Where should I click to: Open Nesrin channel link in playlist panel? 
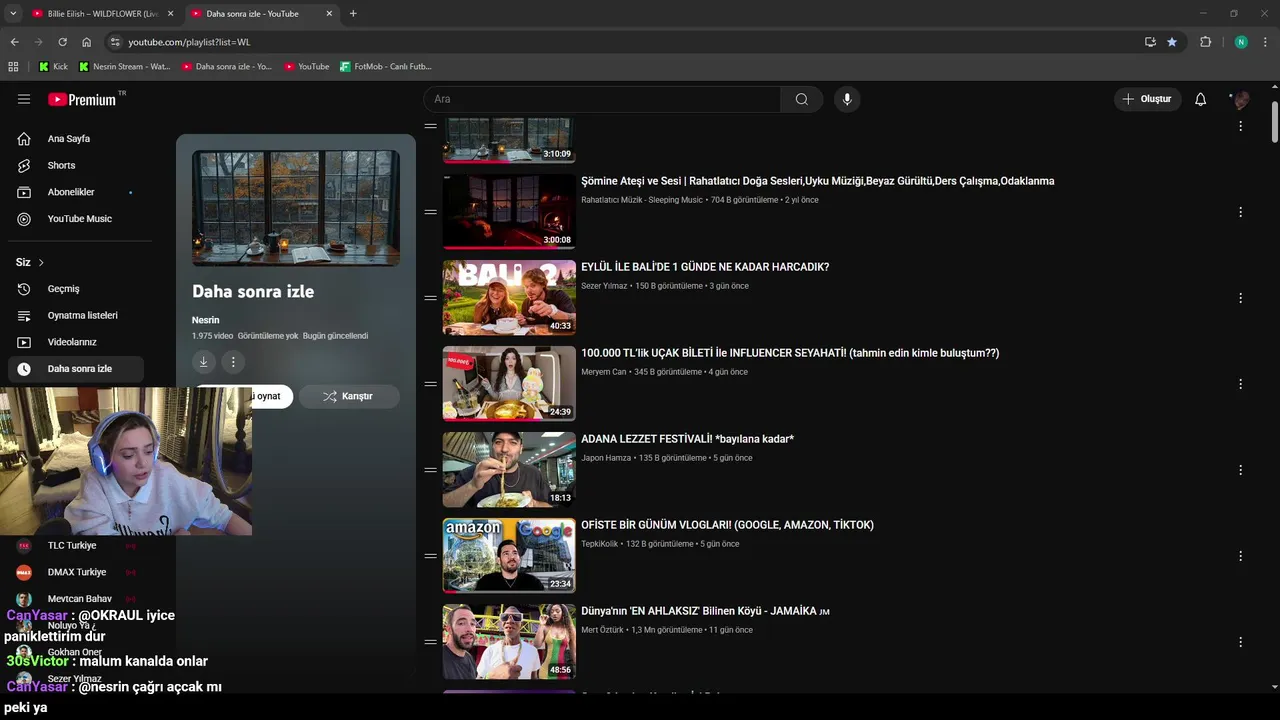[205, 320]
